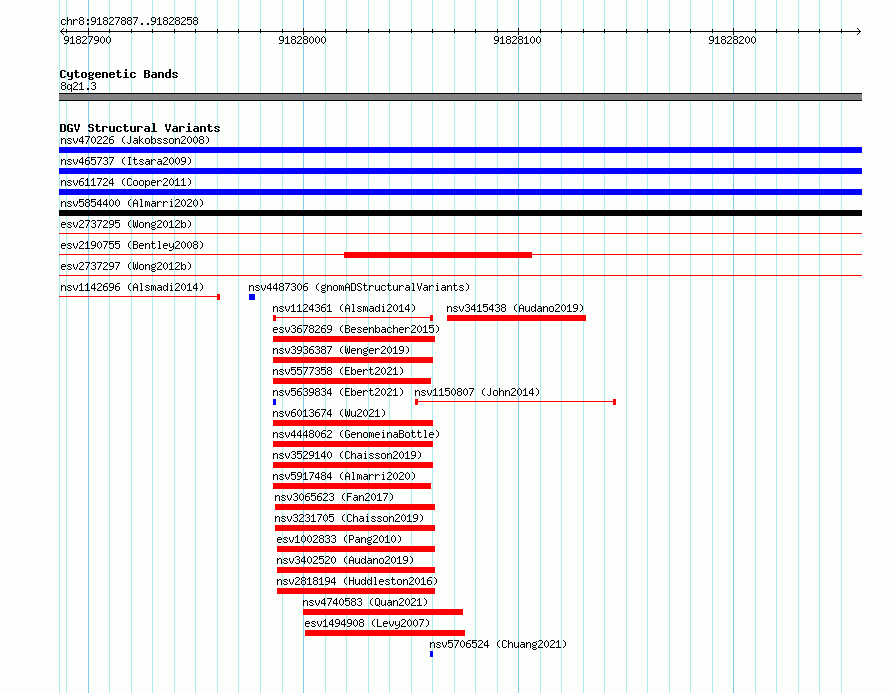The image size is (890, 693).
Task: Click ruler position label 91828100
Action: click(518, 40)
